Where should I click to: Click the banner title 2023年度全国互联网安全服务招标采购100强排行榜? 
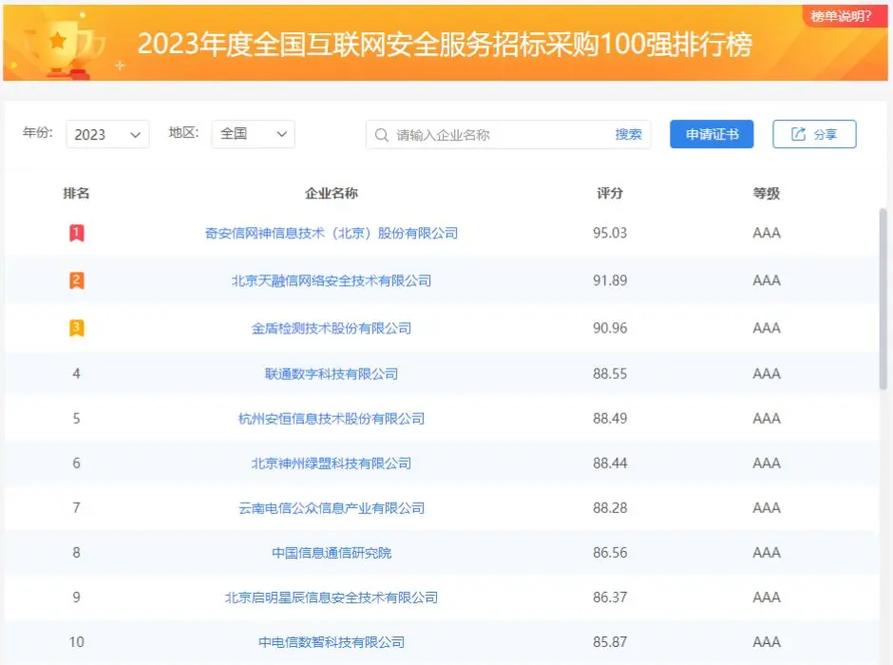click(x=445, y=44)
